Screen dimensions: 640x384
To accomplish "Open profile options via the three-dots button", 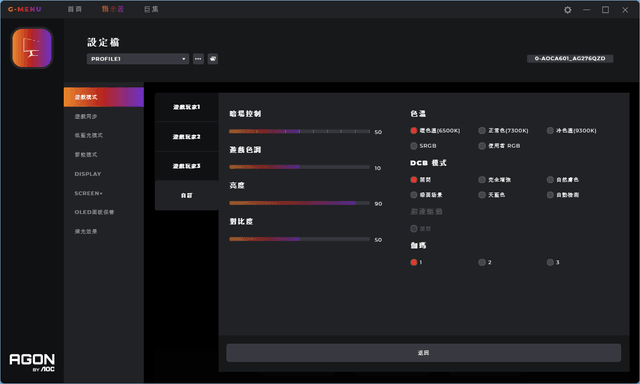I will coord(198,59).
